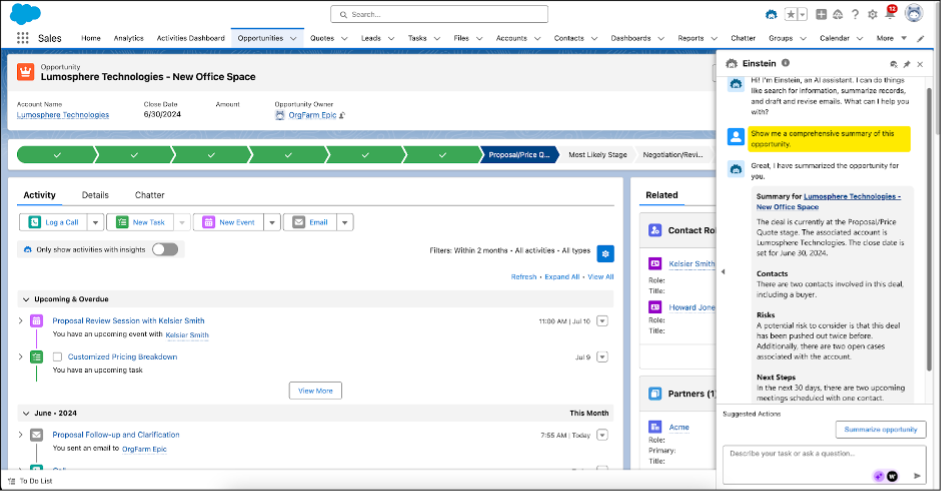Collapse June 2024 section
943x493 pixels.
pos(26,414)
